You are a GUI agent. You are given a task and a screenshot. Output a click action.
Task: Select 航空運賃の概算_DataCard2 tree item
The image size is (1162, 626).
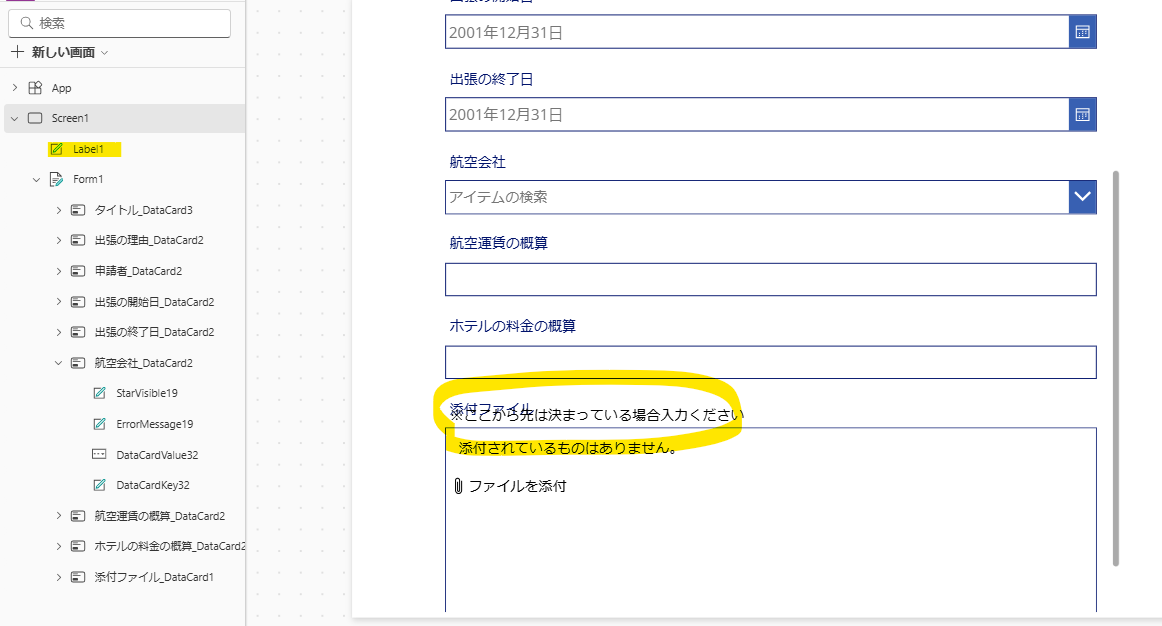(159, 516)
